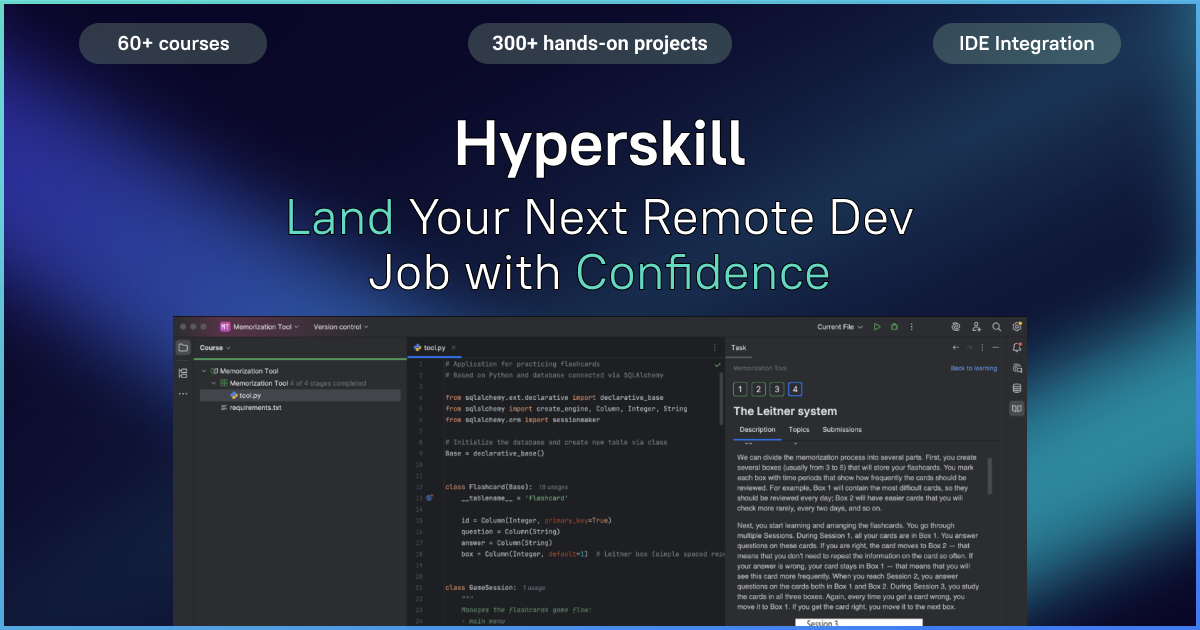1200x630 pixels.
Task: Click the "Base = declarative_base()" code line
Action: [494, 453]
